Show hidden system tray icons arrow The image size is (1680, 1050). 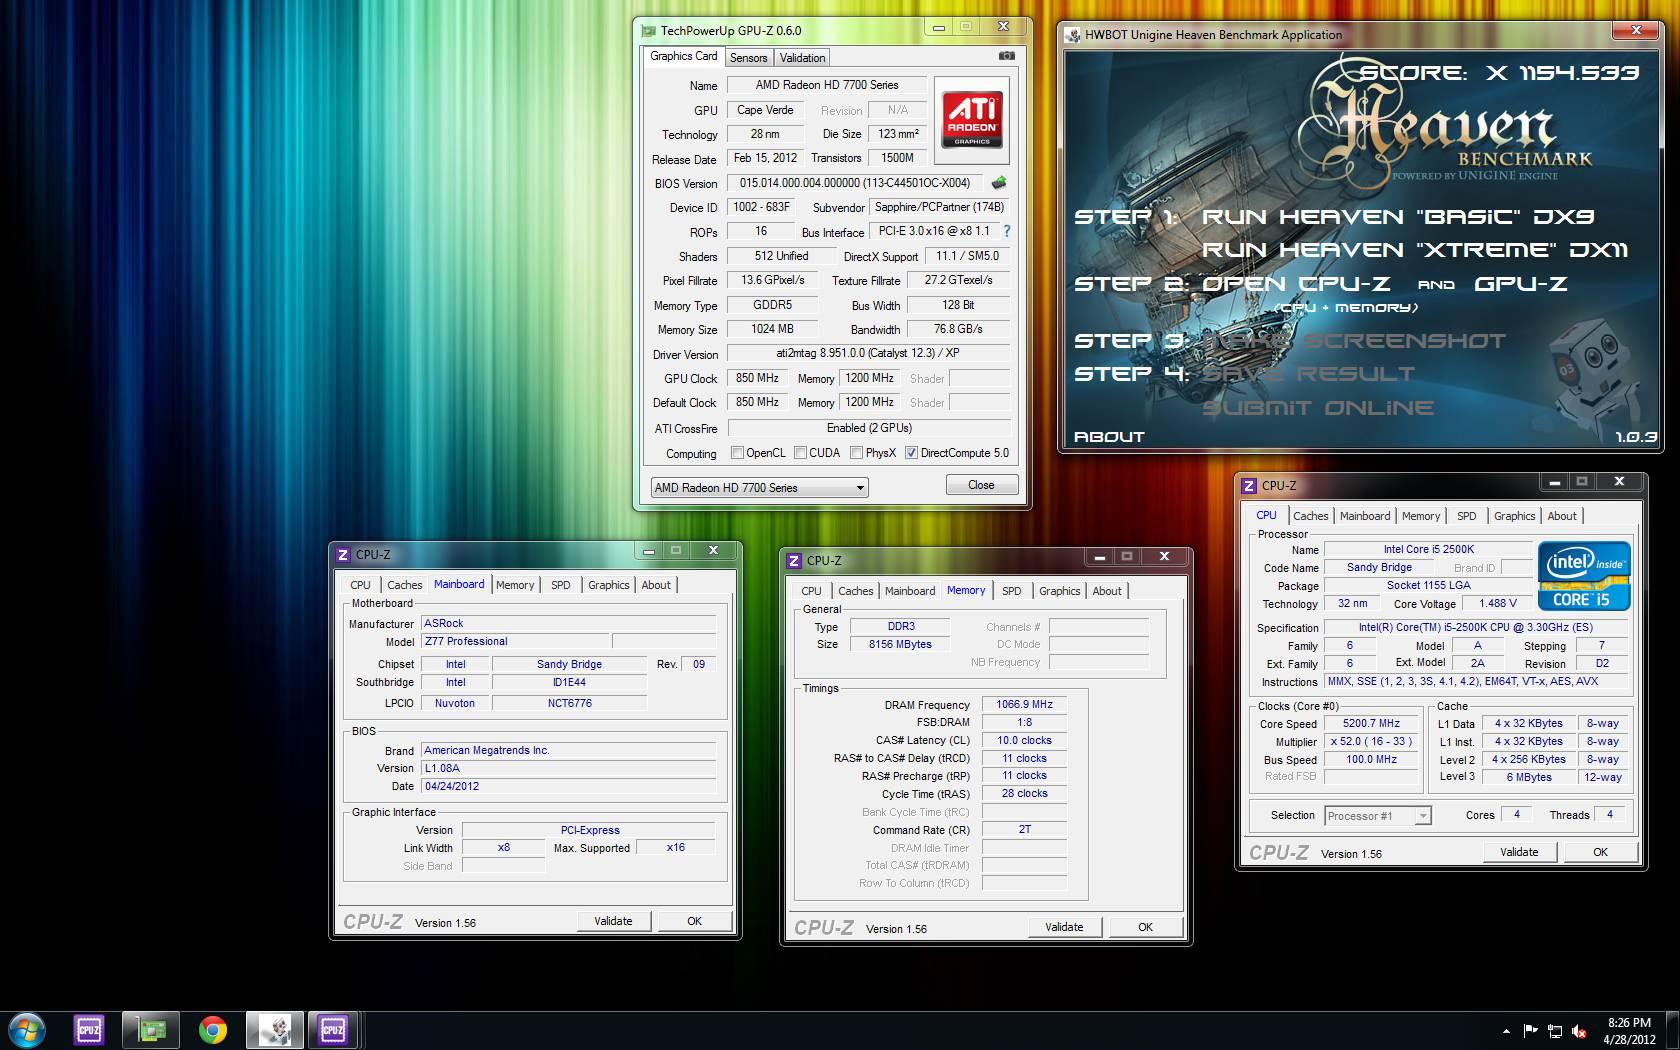[x=1506, y=1031]
